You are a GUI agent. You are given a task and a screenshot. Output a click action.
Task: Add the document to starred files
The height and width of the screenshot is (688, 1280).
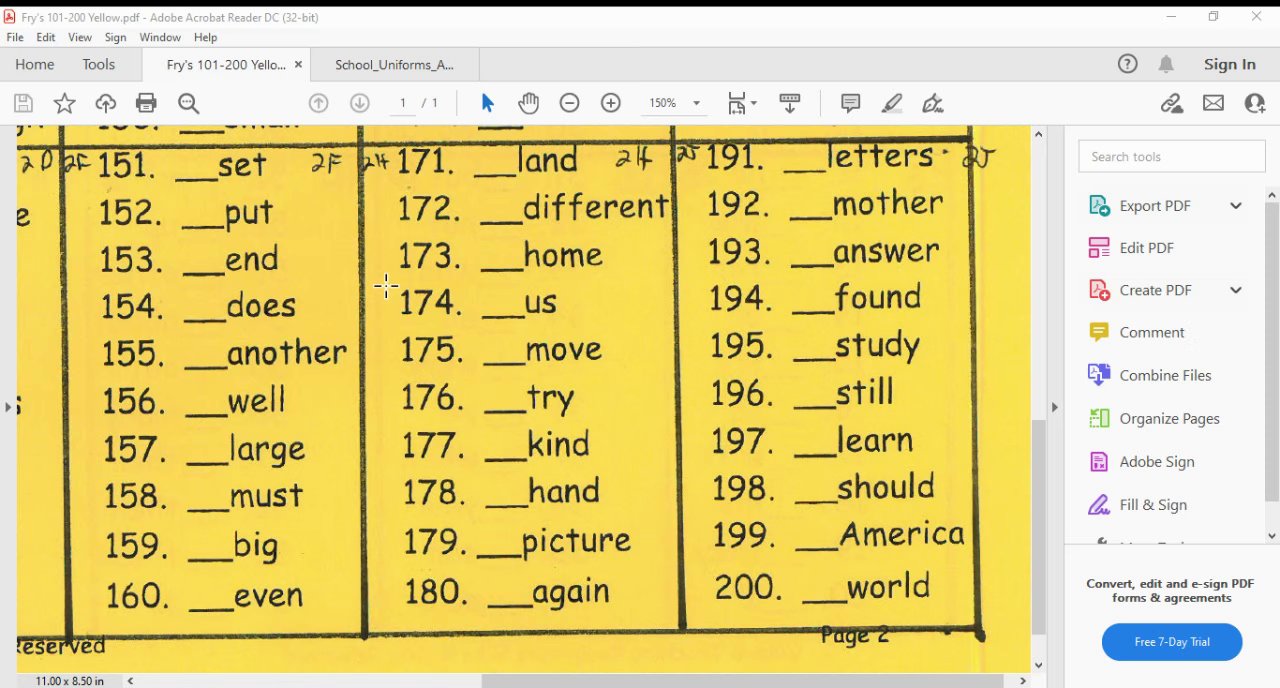point(64,103)
